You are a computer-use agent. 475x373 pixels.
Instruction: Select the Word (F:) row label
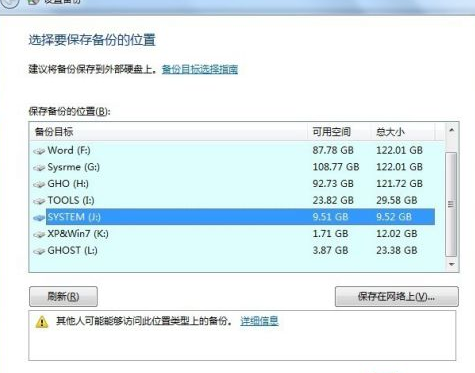coord(69,150)
